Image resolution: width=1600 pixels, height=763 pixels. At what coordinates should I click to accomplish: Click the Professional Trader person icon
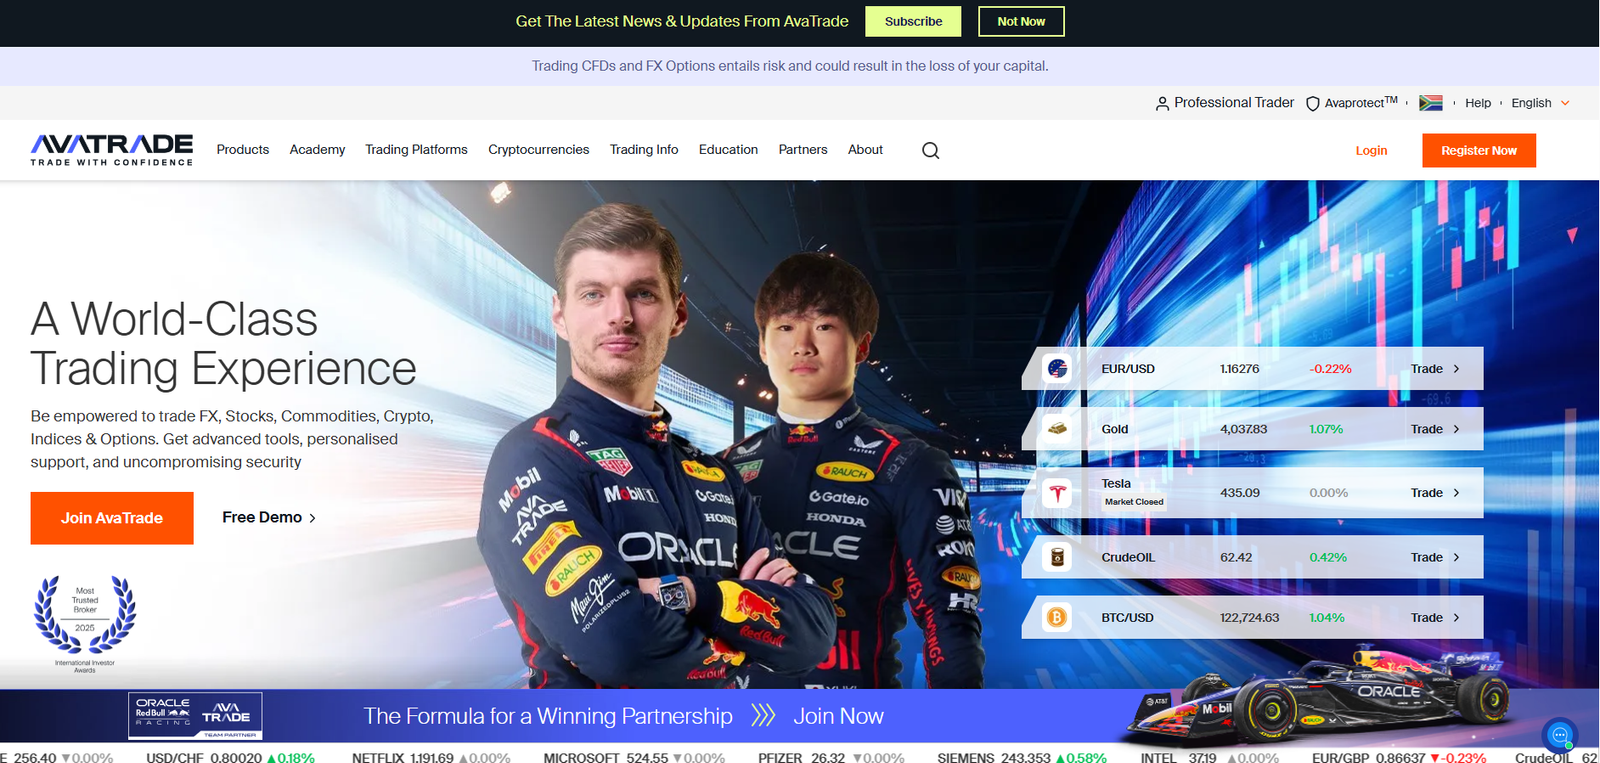click(1161, 103)
